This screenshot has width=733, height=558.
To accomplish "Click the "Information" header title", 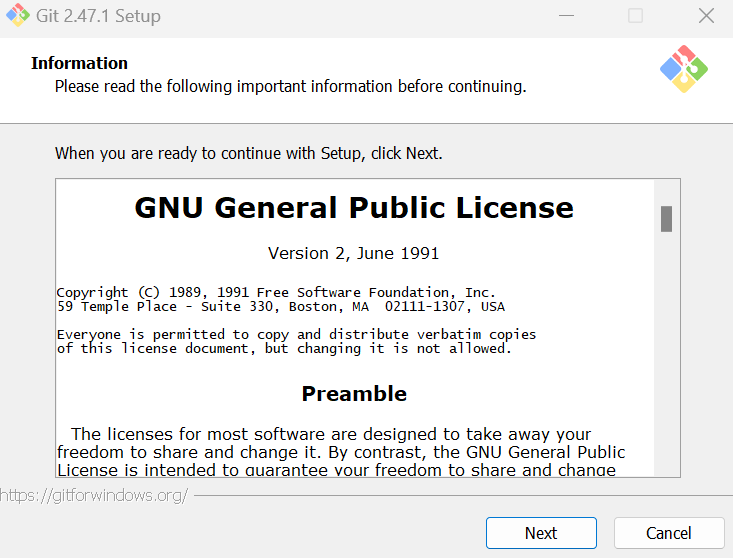I will tap(79, 63).
